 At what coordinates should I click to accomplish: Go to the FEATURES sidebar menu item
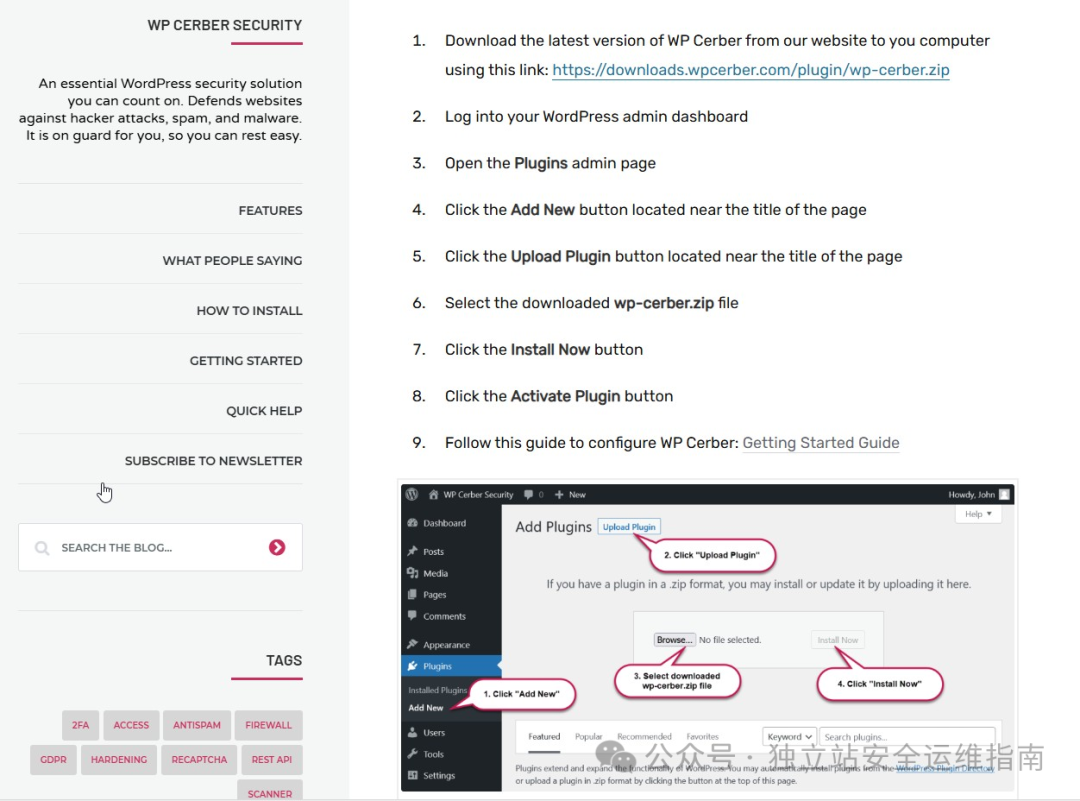tap(270, 211)
